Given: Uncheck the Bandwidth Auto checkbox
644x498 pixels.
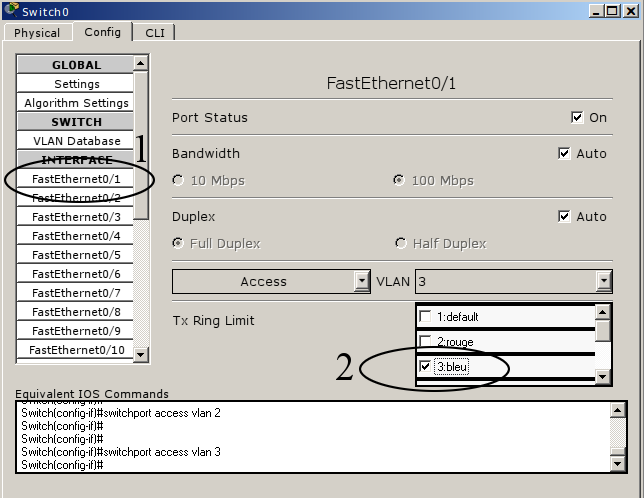Looking at the screenshot, I should (564, 154).
